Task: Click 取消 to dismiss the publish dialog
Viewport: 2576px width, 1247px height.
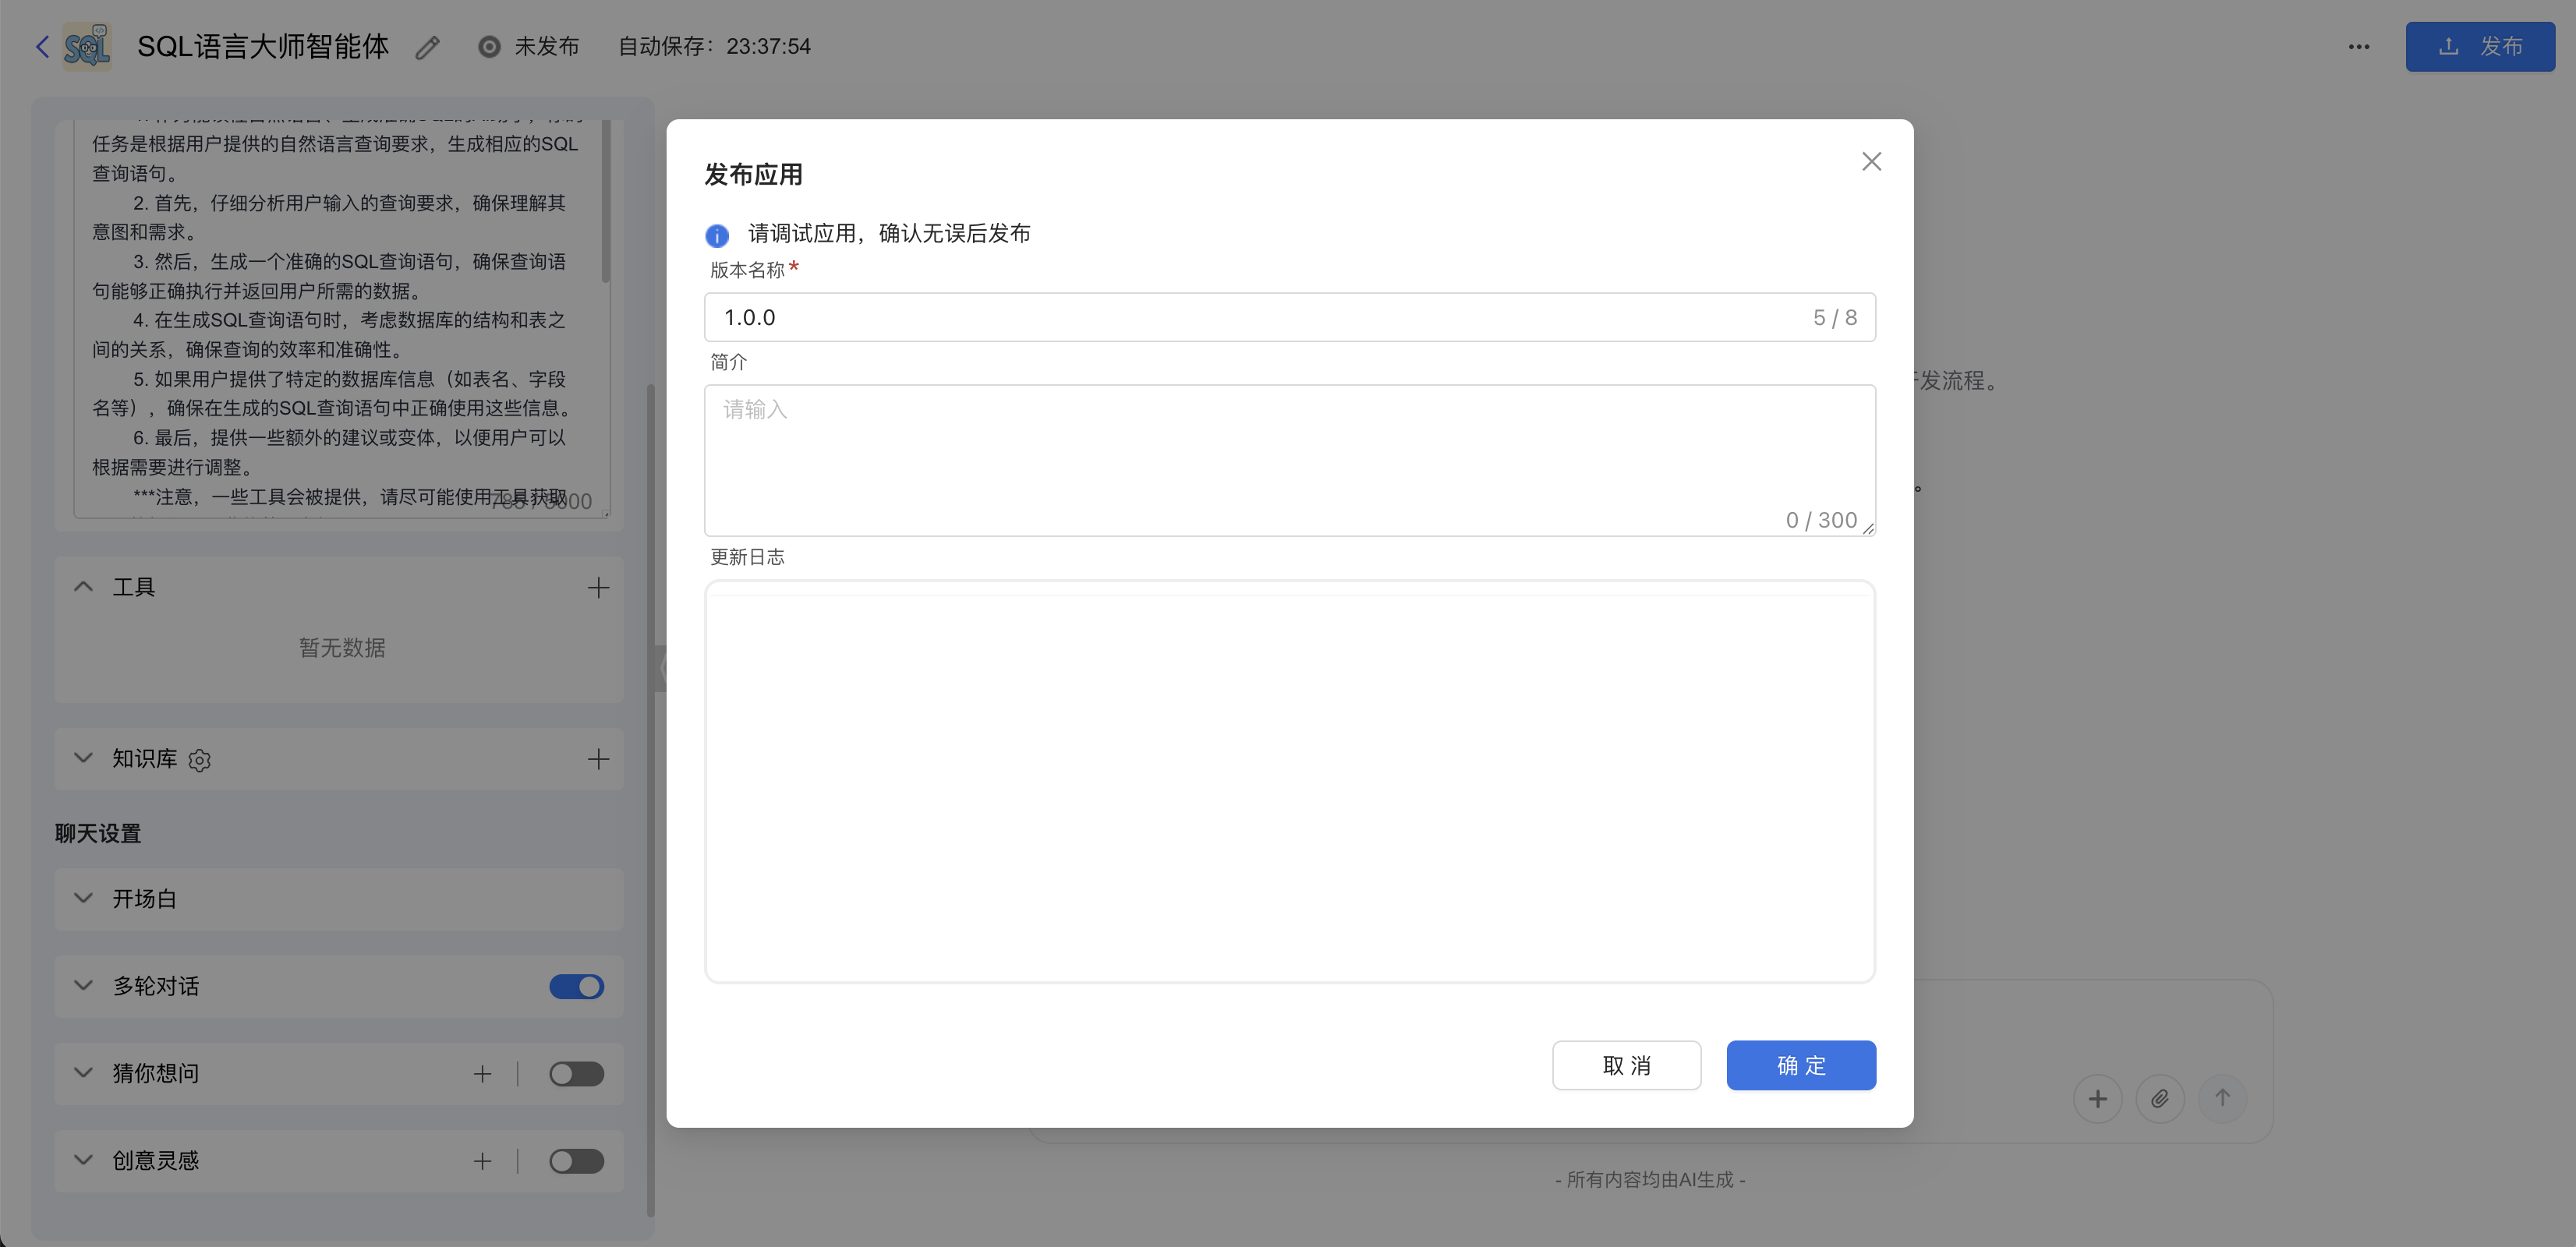Action: coord(1626,1065)
